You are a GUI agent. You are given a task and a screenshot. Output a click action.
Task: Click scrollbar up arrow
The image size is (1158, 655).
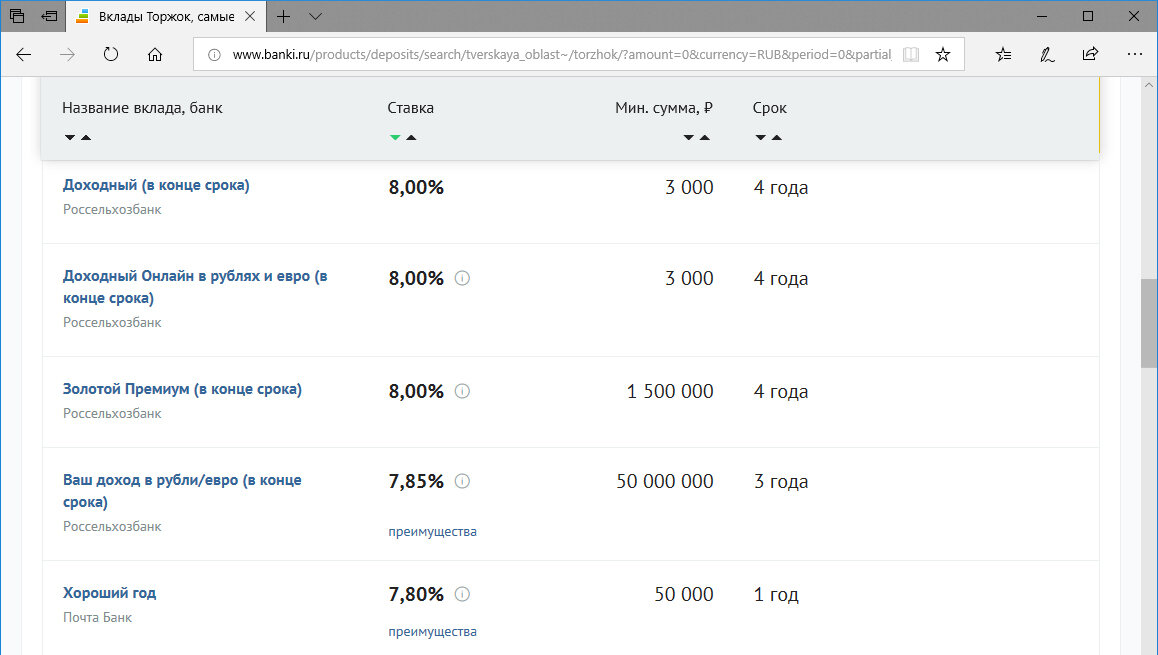coord(1148,85)
